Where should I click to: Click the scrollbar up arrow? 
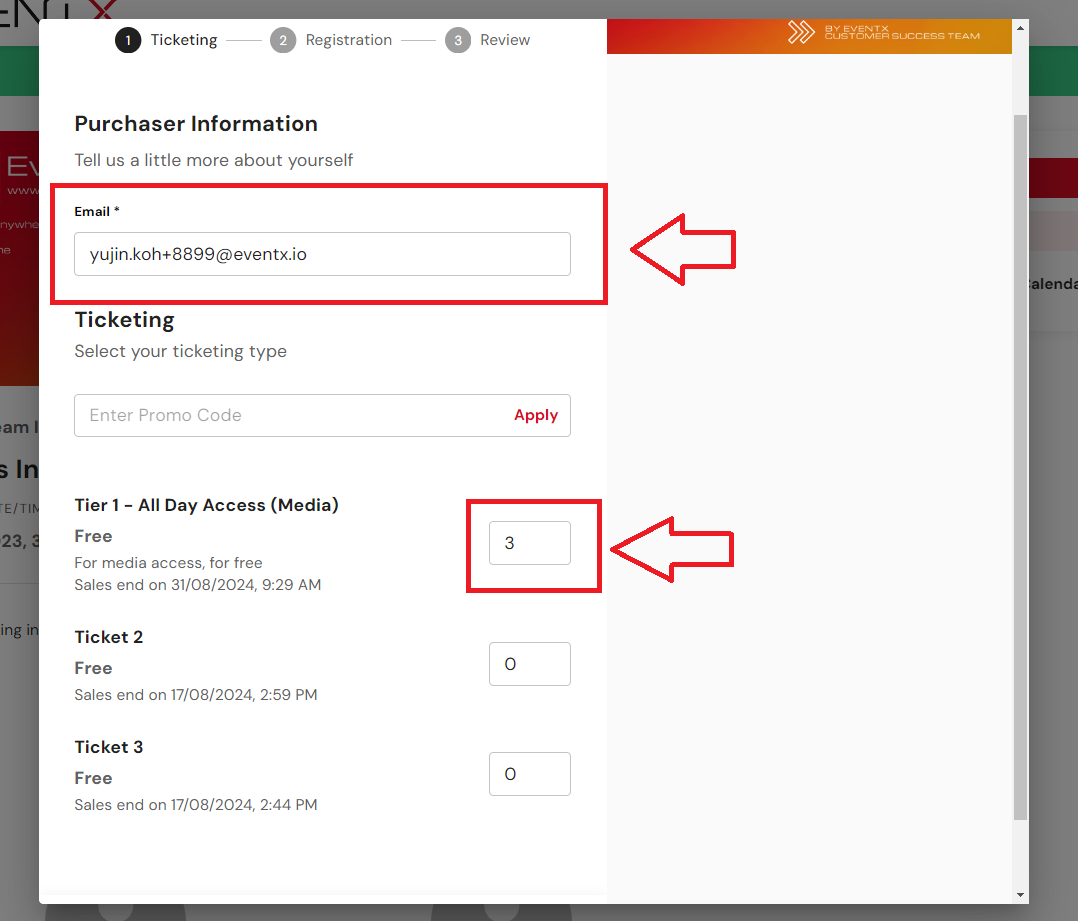pyautogui.click(x=1020, y=28)
